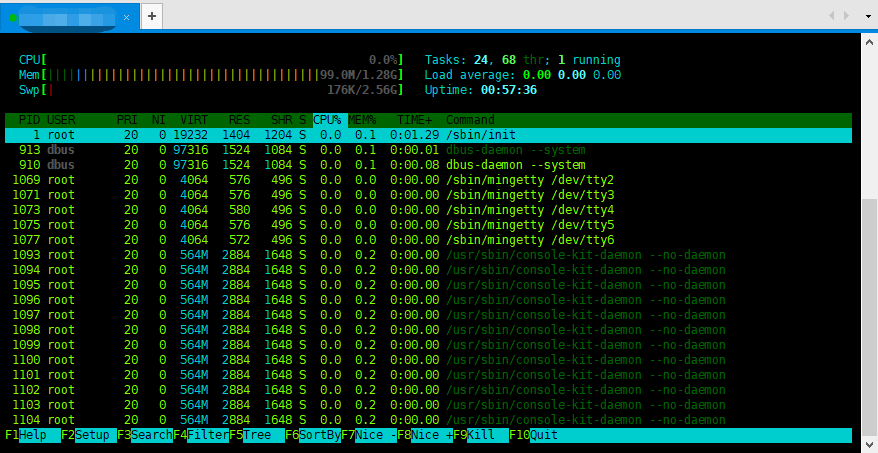The width and height of the screenshot is (878, 453).
Task: Select console-kit-daemon row with PID 1102
Action: point(428,390)
